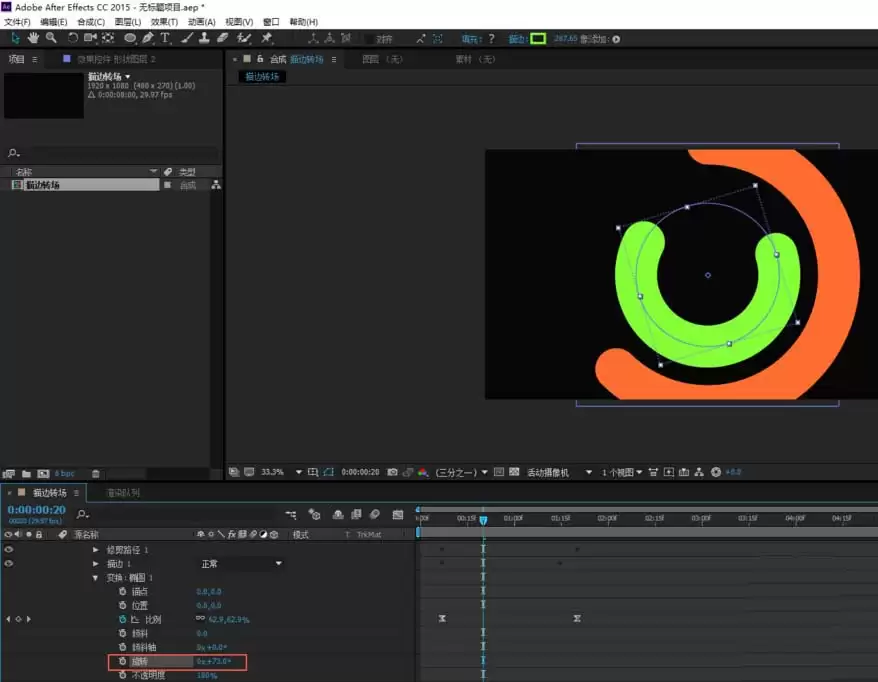Toggle visibility eye for 修剪路径 1
This screenshot has height=682, width=878.
pyautogui.click(x=8, y=550)
